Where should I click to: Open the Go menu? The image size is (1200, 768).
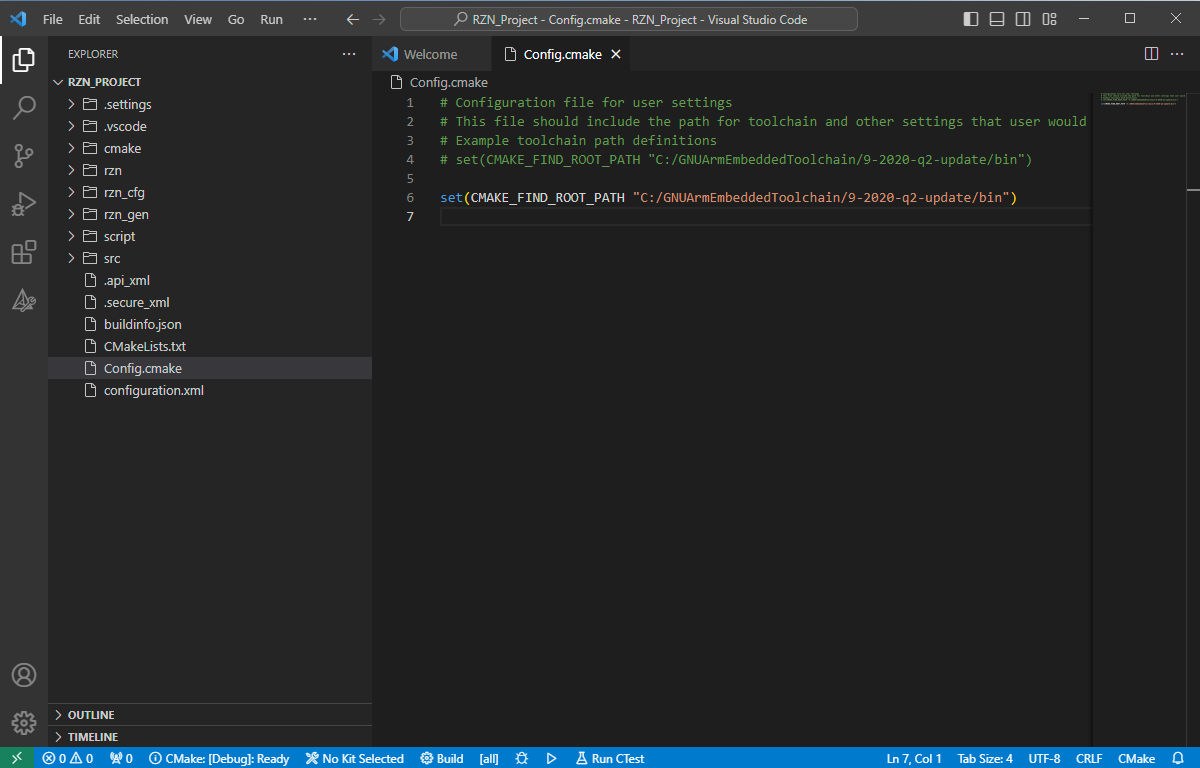coord(236,19)
